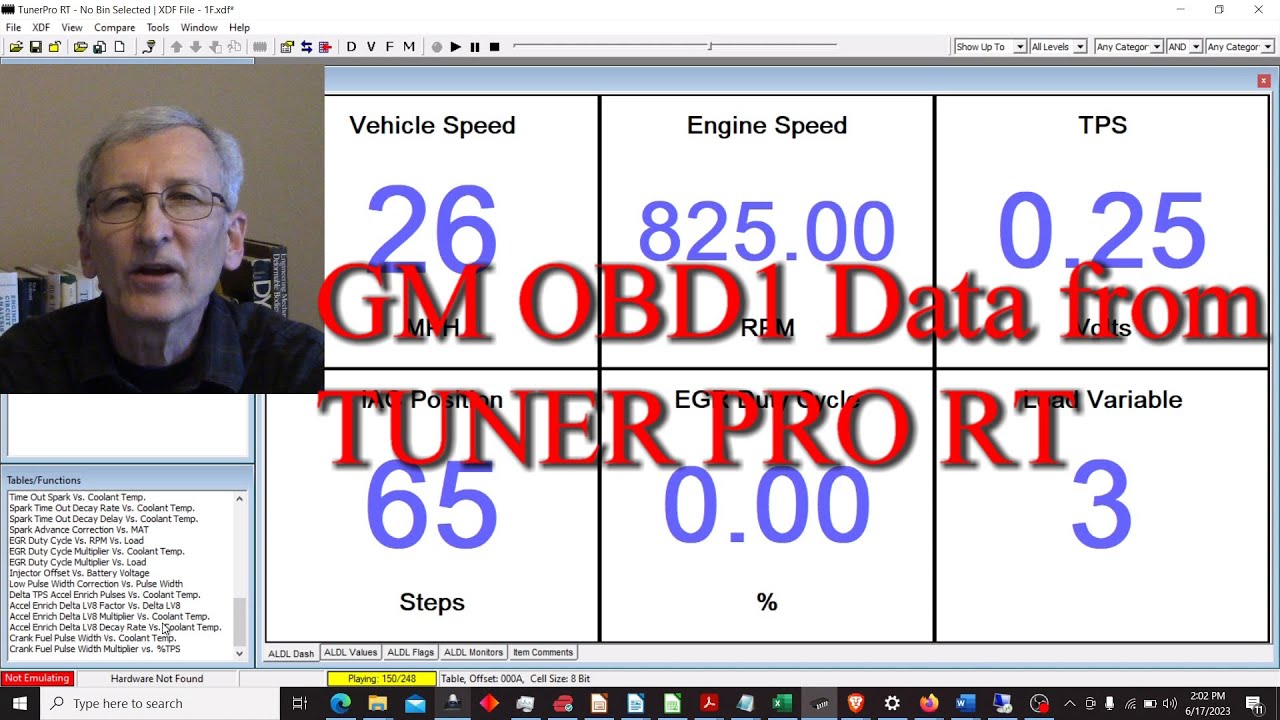Open the first Any Category dropdown
Screen dimensions: 1280x720
(x=1128, y=47)
